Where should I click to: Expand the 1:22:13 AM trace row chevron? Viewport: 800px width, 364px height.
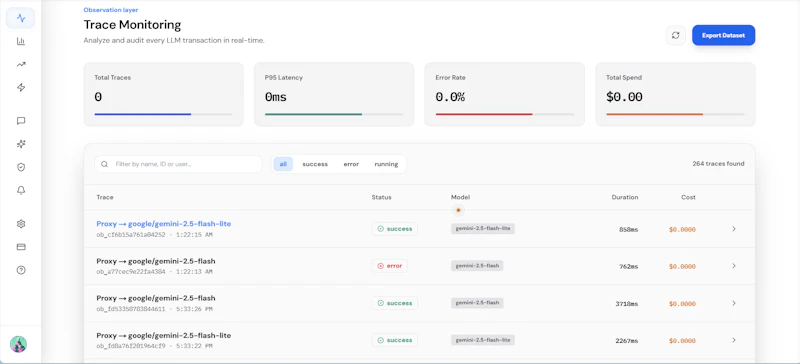click(734, 266)
